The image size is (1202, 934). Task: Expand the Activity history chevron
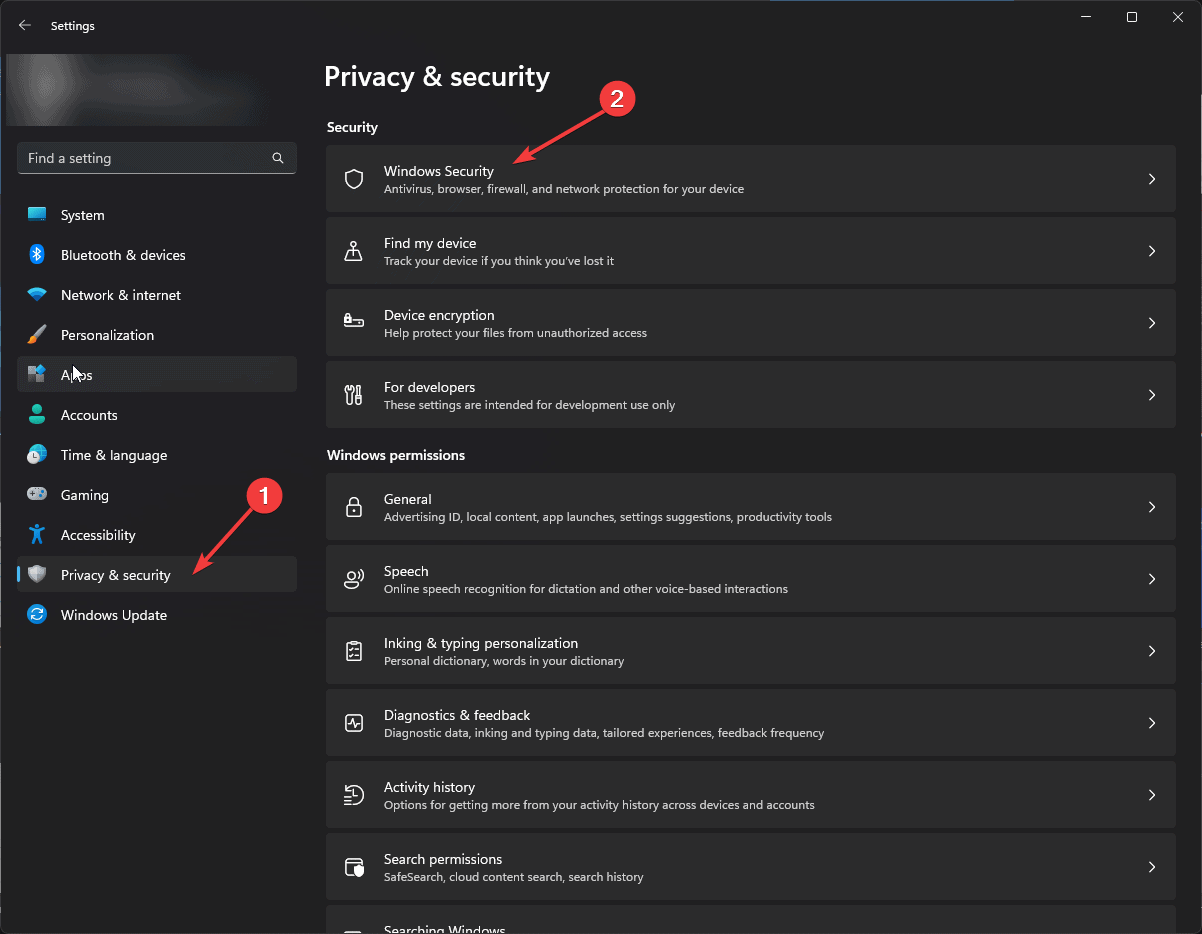(1151, 794)
